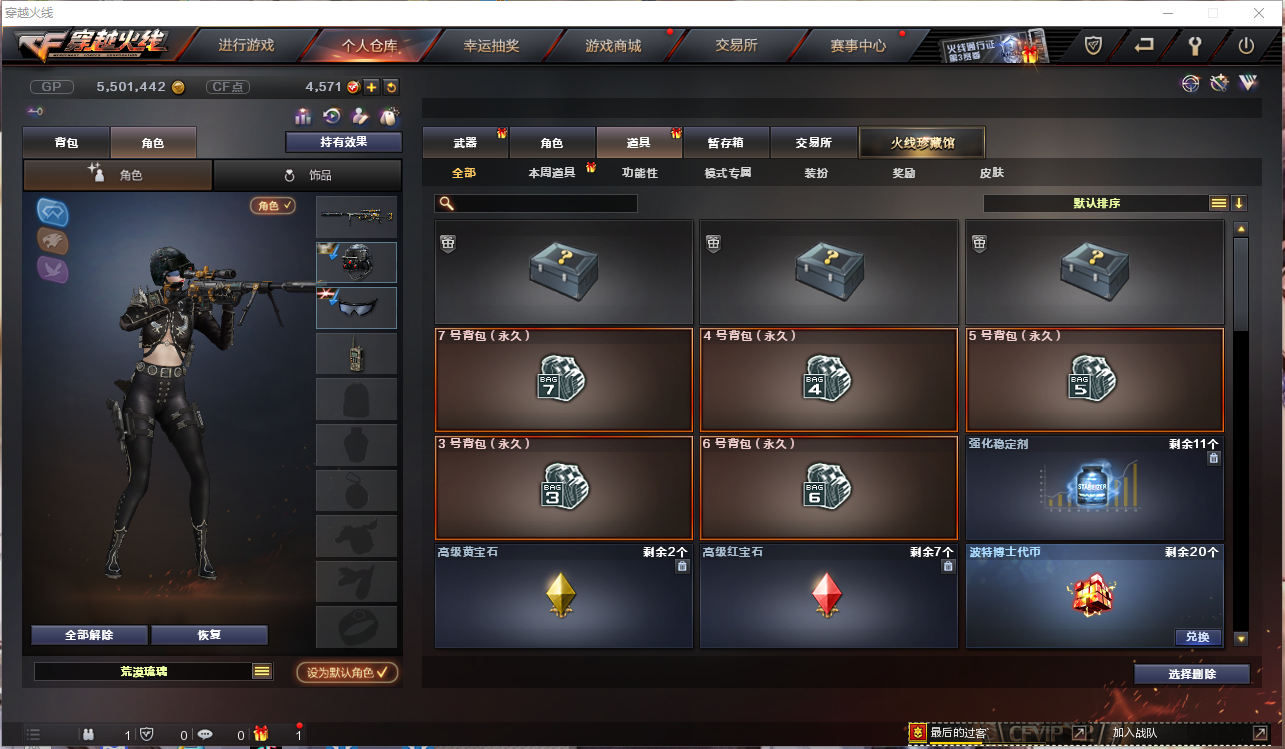Click the security shield icon in top bar

pyautogui.click(x=1094, y=45)
